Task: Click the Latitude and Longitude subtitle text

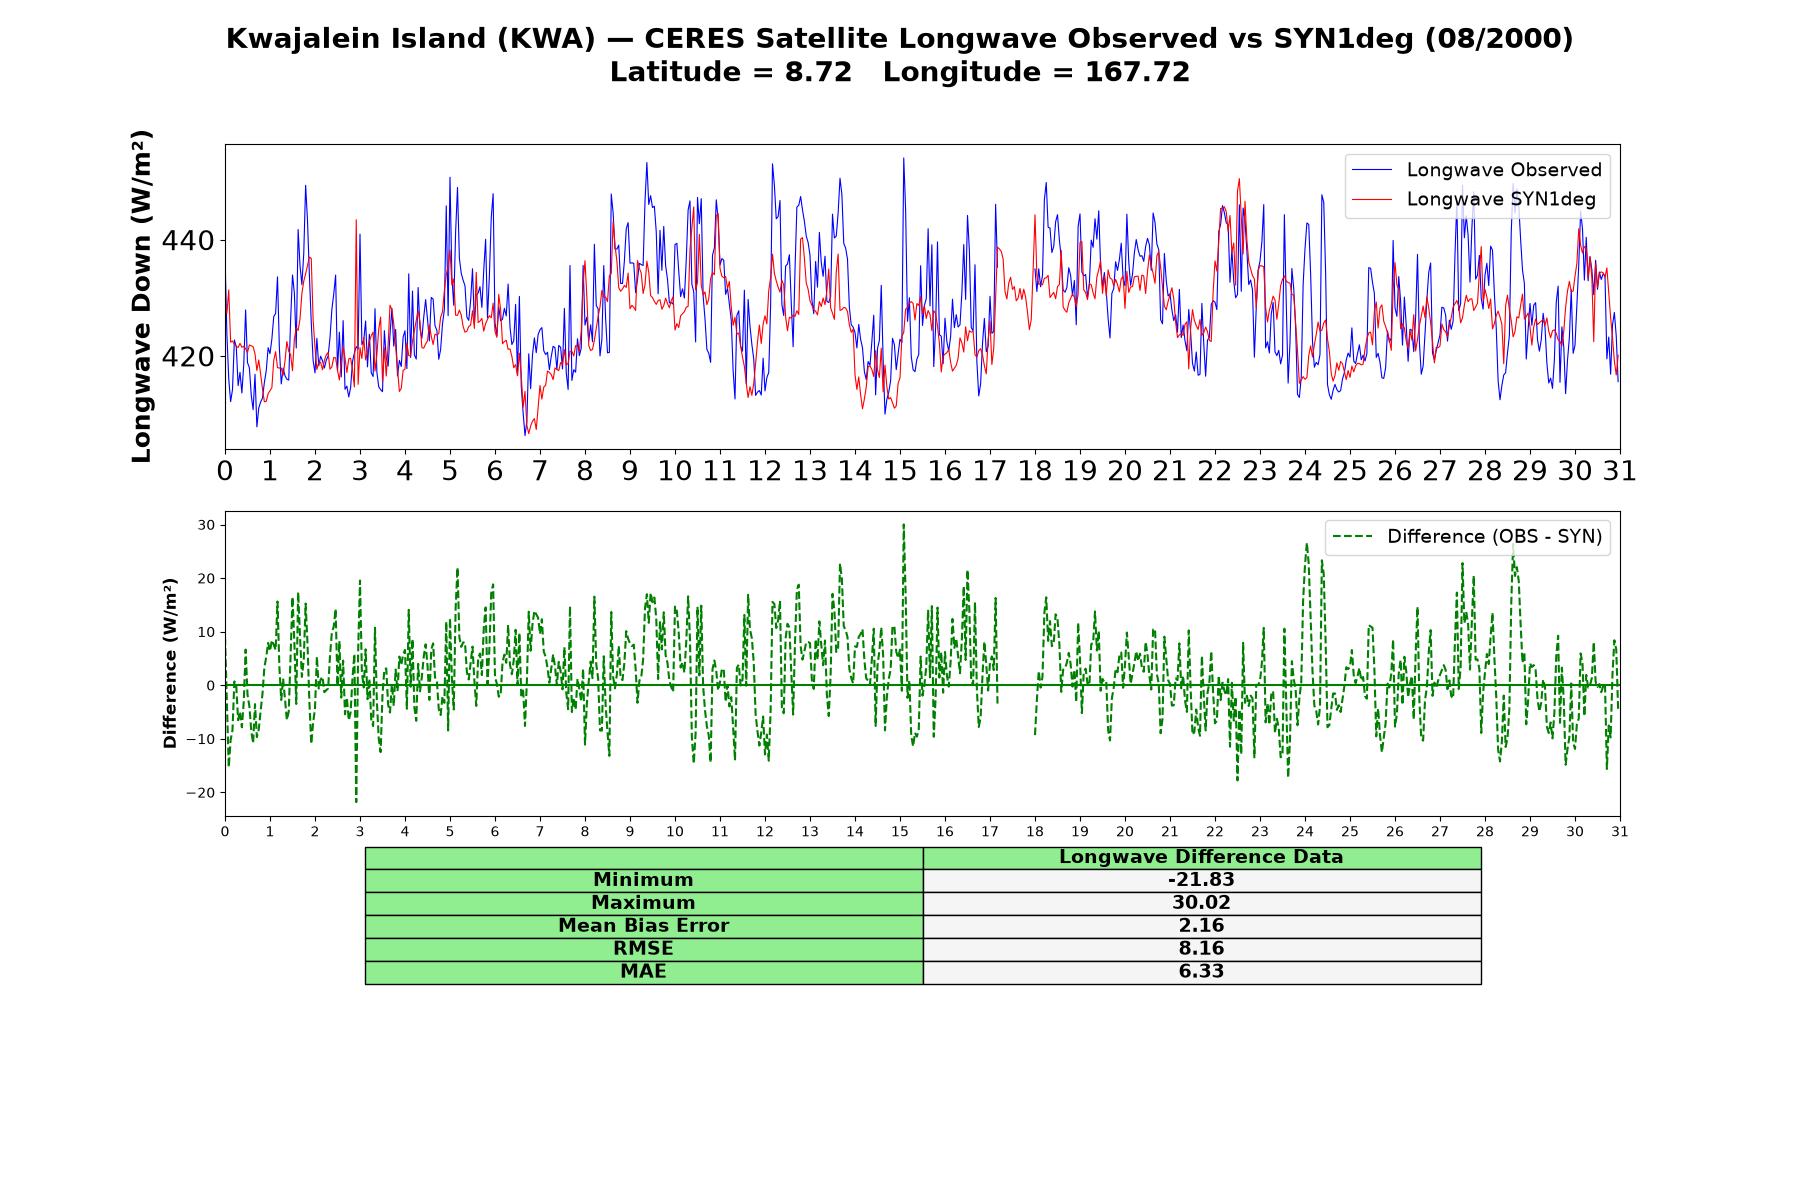Action: [x=900, y=72]
